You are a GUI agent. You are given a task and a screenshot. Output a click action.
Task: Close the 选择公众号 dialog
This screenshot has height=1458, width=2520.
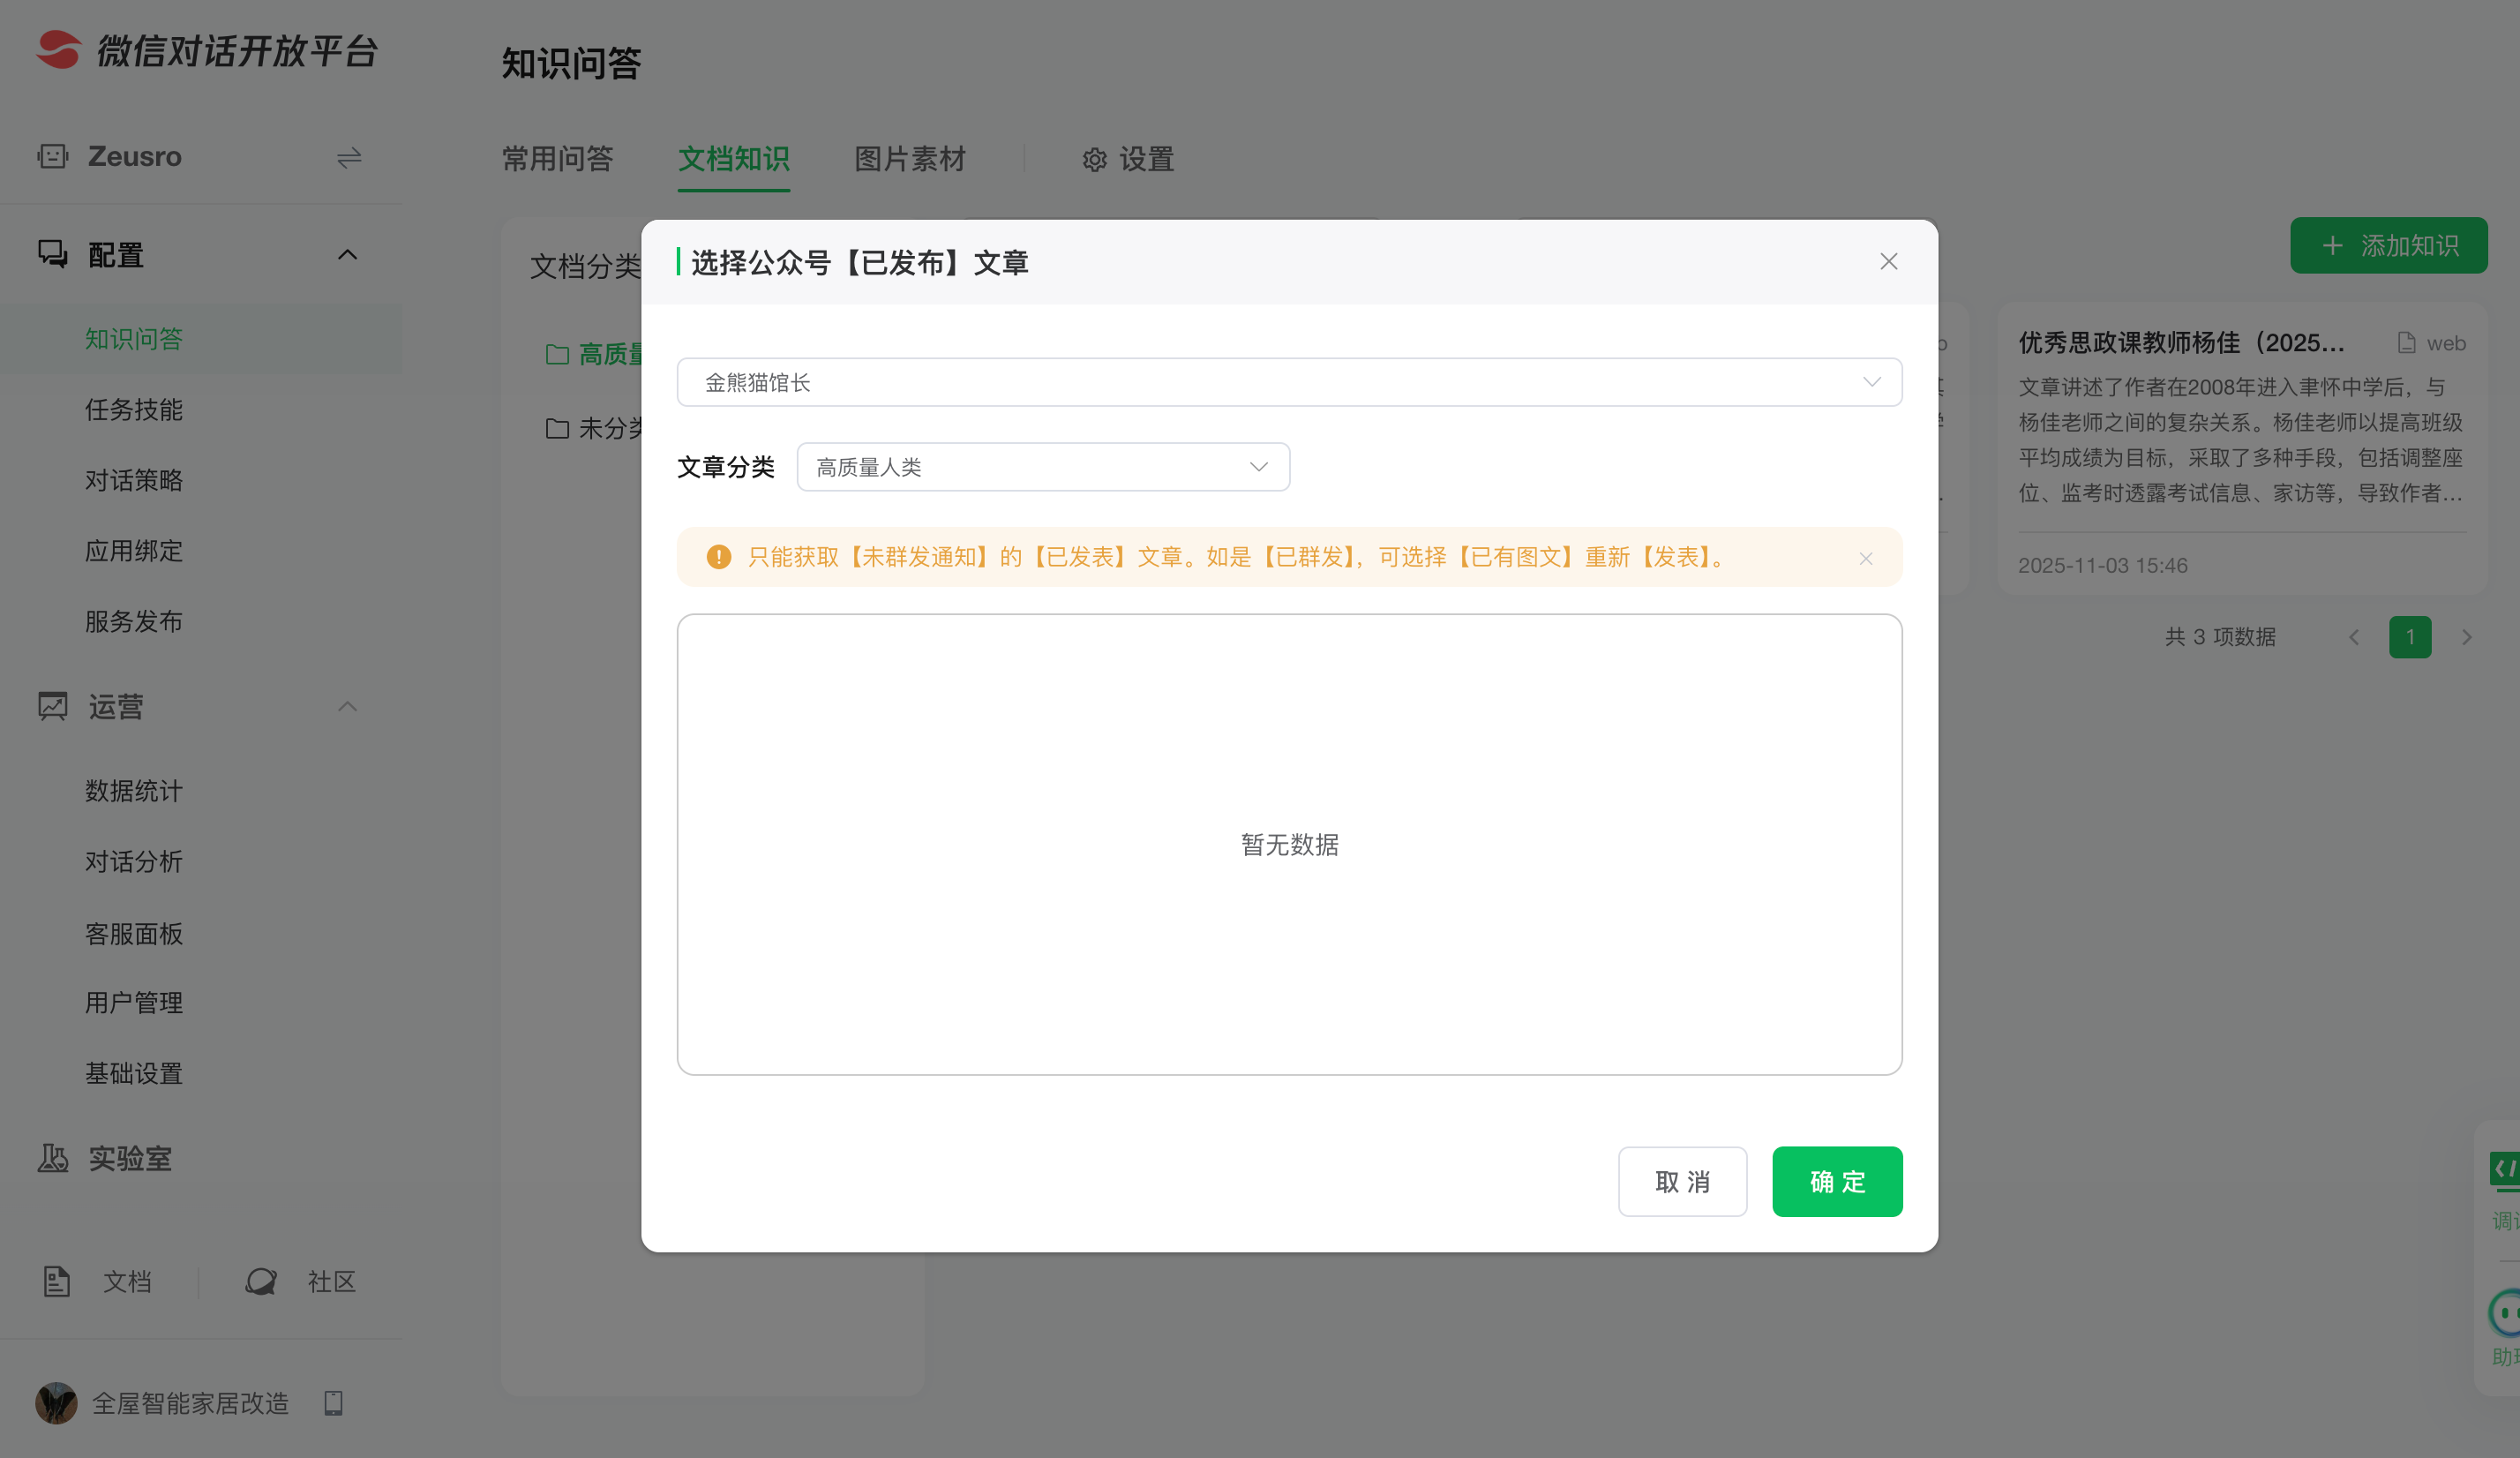(x=1888, y=262)
